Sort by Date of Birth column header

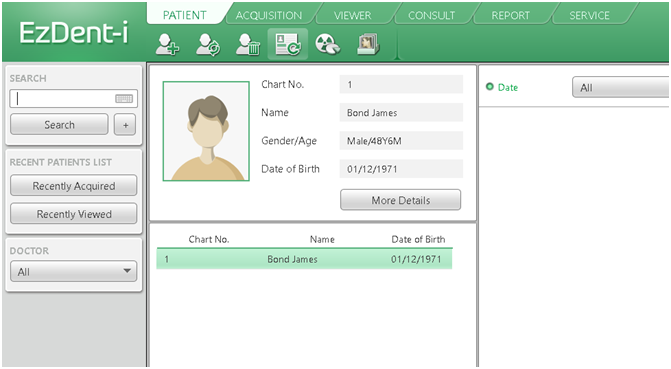point(418,239)
